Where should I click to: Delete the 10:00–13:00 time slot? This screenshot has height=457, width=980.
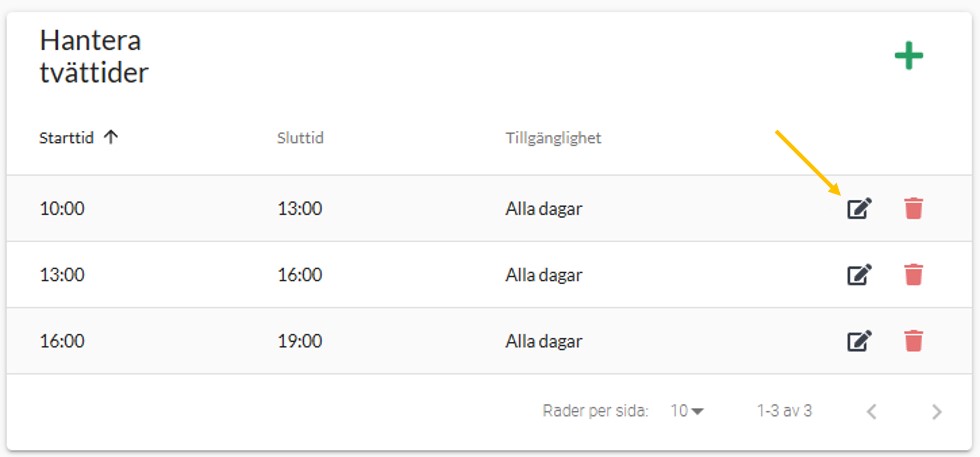913,208
